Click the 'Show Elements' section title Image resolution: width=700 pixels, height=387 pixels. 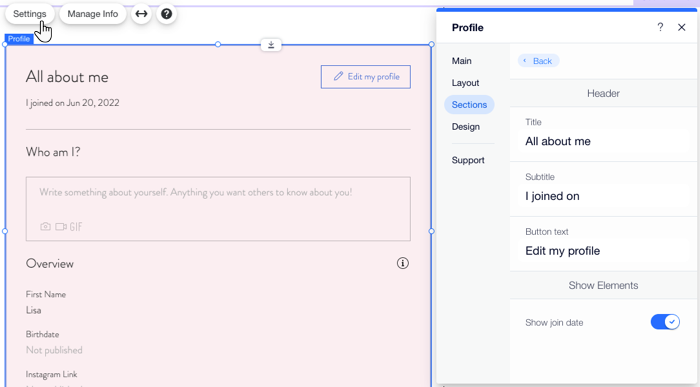[x=603, y=285]
